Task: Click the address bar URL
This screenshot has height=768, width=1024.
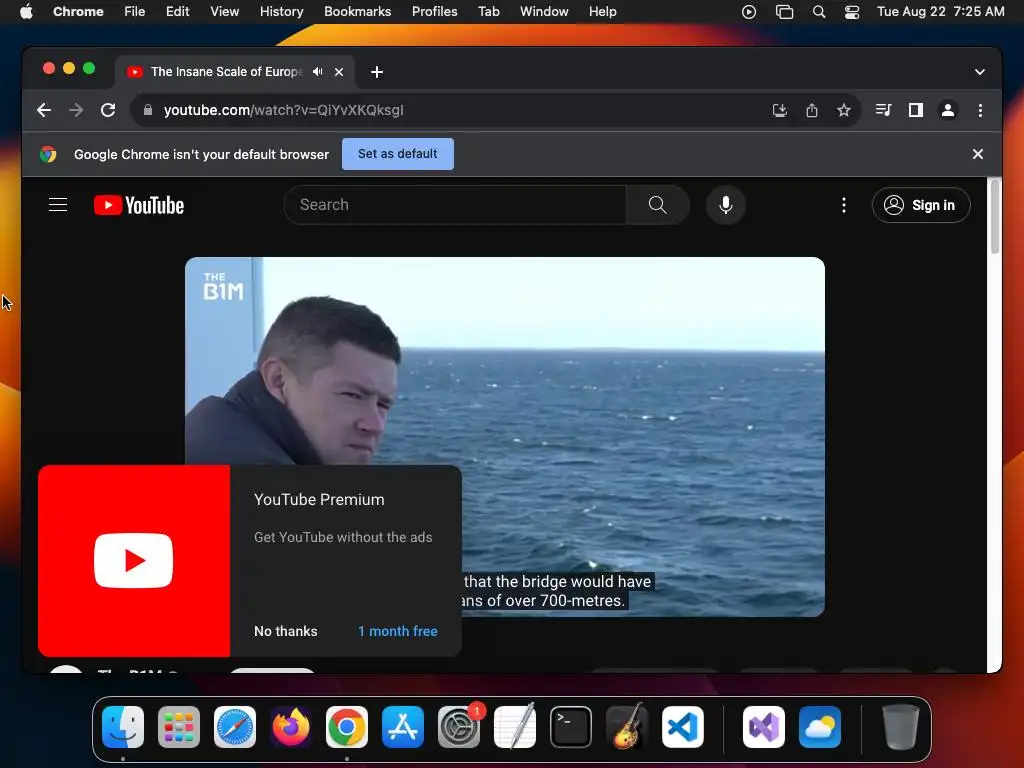Action: (283, 110)
